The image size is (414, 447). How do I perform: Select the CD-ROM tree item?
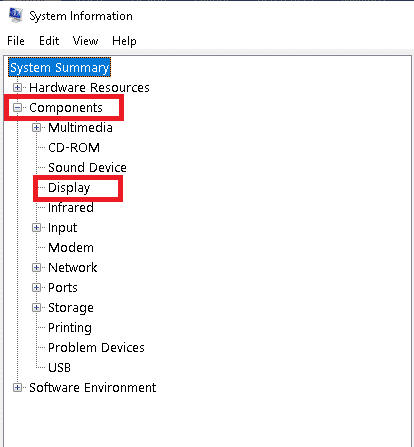tap(74, 148)
